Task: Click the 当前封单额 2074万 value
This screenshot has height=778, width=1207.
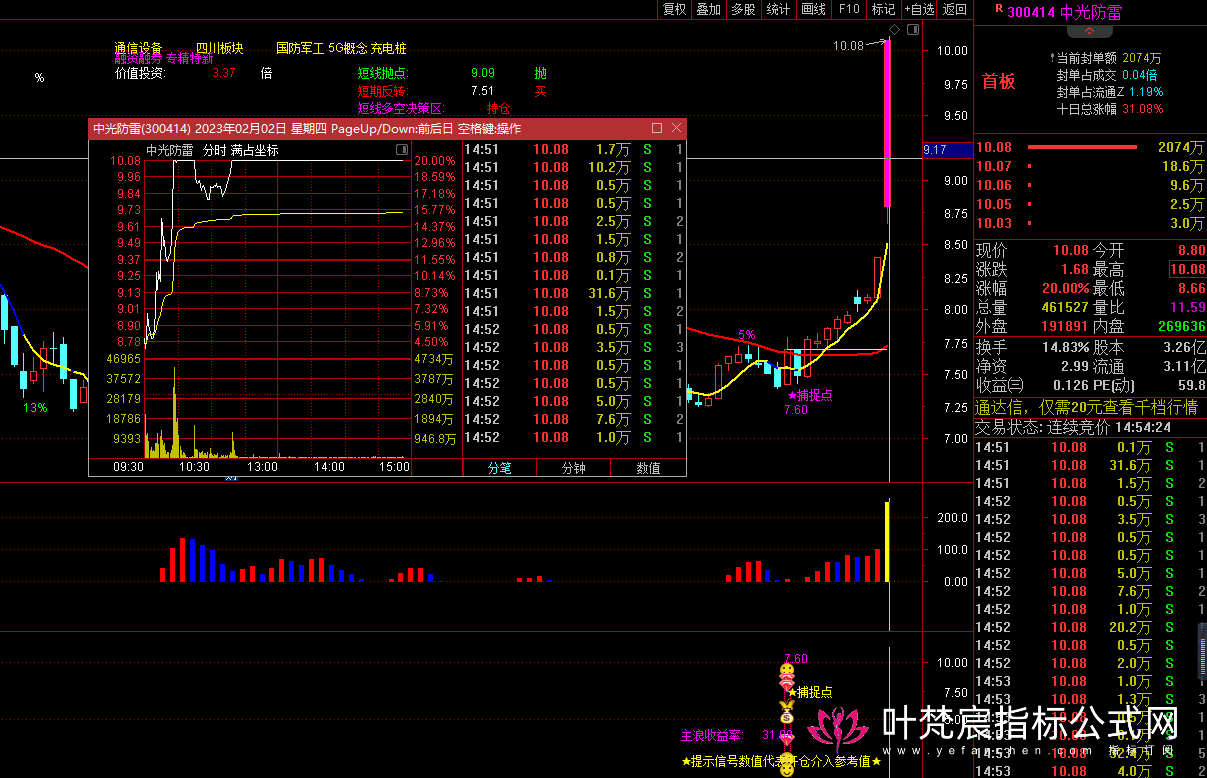Action: 1141,58
